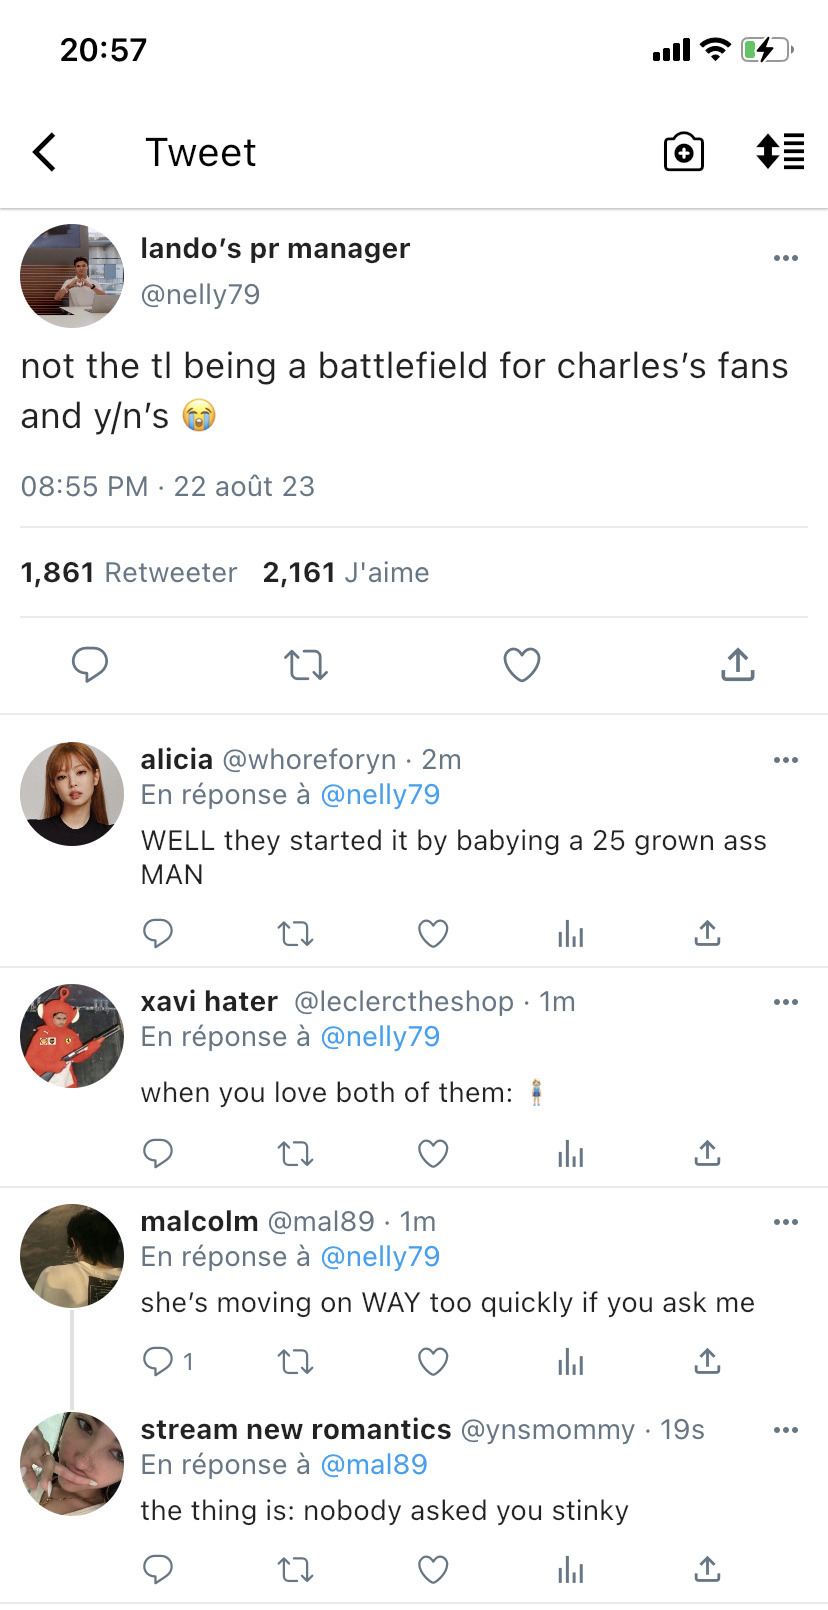Open three-dot menu on malcolm's reply

[x=786, y=1222]
